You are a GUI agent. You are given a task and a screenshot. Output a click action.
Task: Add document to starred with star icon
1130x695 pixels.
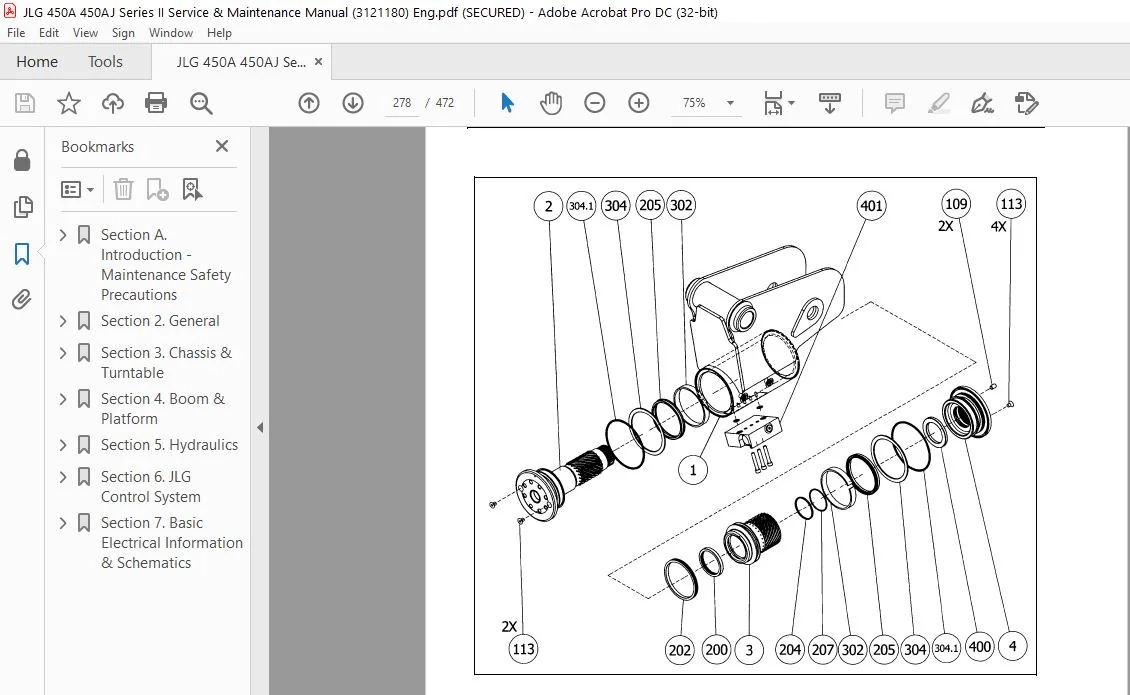pos(68,103)
